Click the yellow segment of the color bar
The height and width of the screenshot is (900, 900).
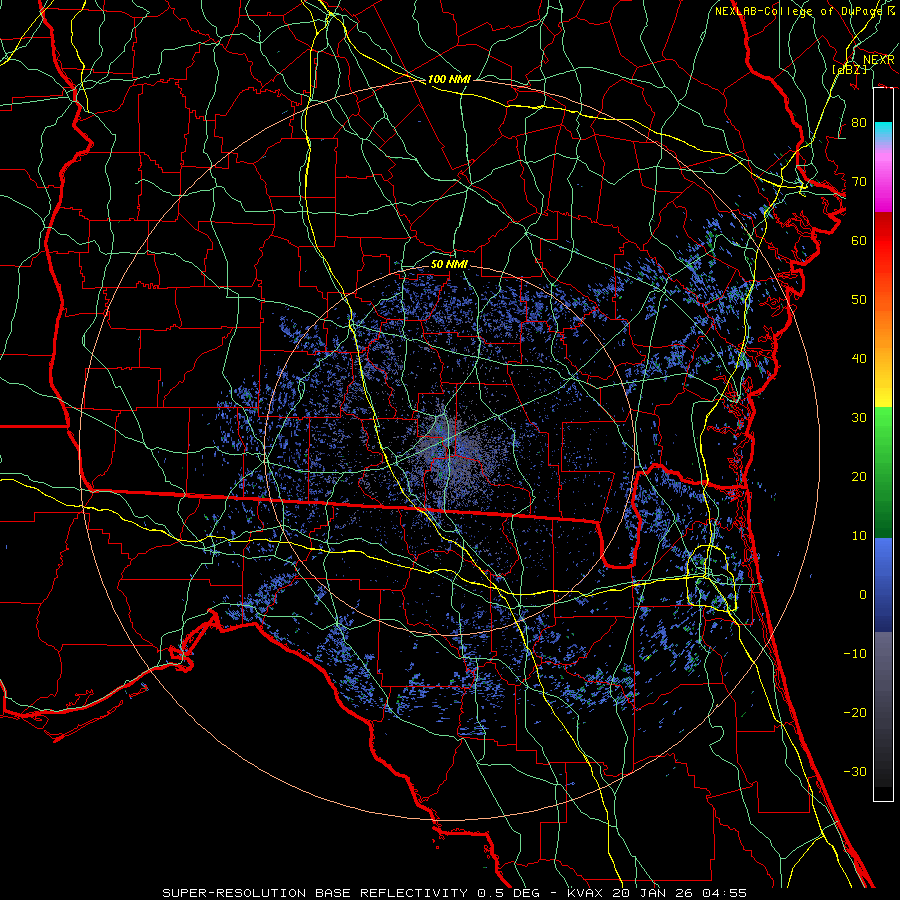pos(883,396)
